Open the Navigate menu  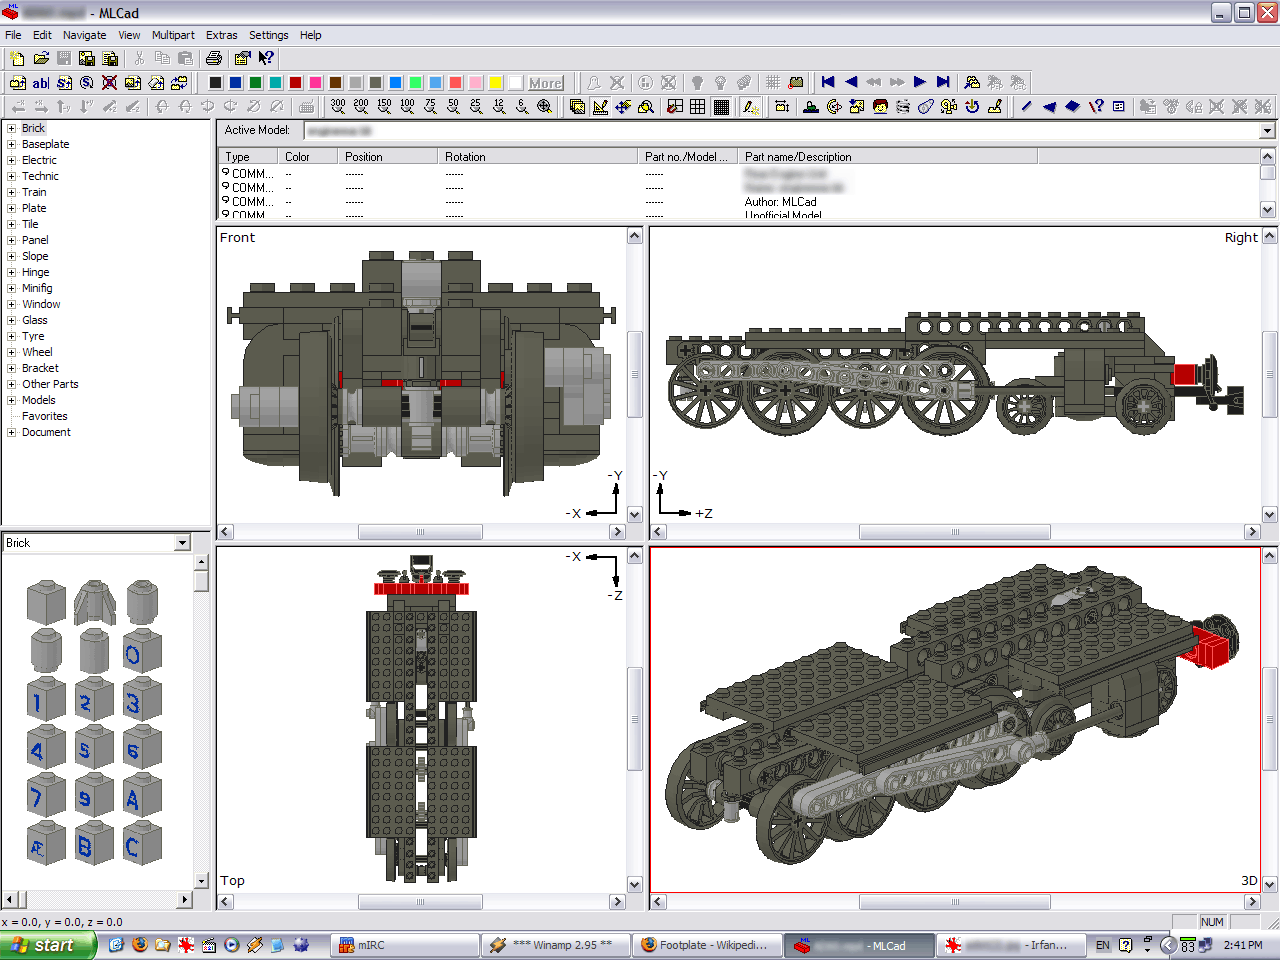click(x=84, y=35)
